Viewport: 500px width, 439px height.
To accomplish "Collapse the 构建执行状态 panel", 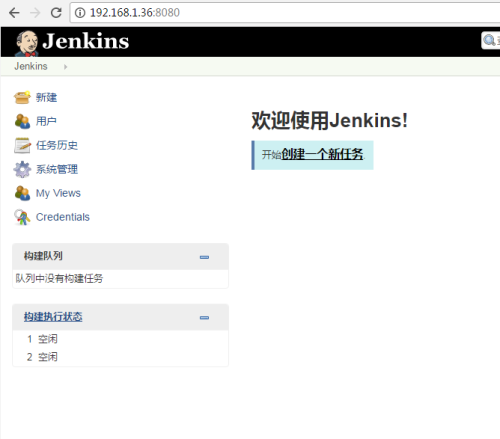I will [204, 318].
